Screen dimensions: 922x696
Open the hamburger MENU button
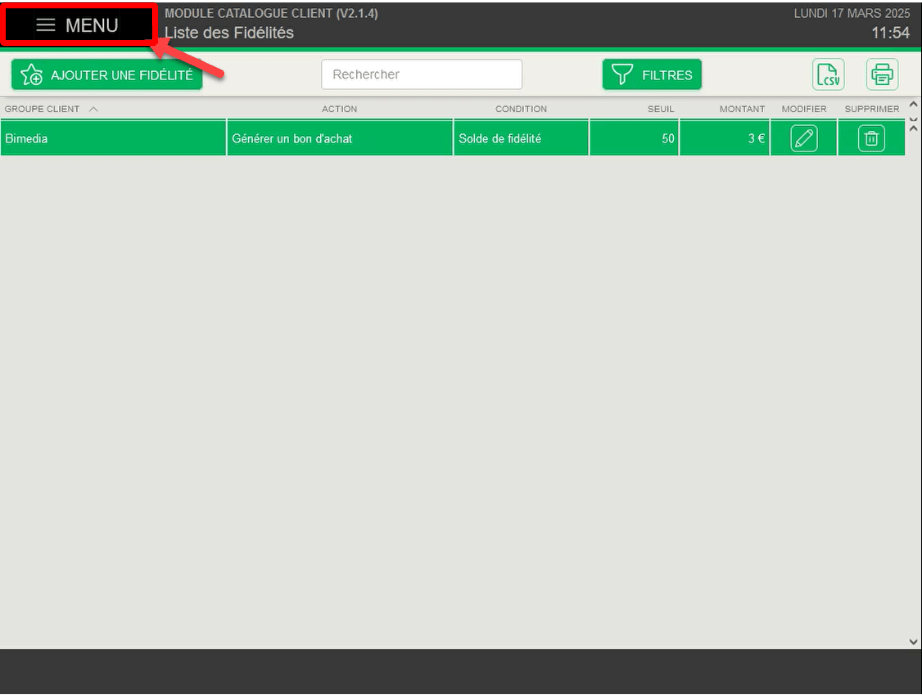coord(78,26)
